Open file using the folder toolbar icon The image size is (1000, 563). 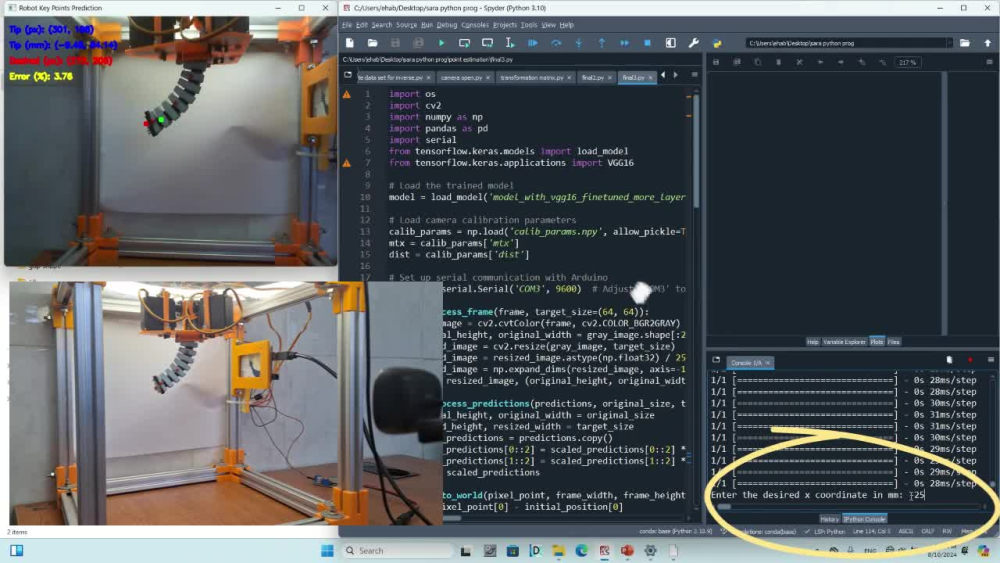click(x=372, y=43)
